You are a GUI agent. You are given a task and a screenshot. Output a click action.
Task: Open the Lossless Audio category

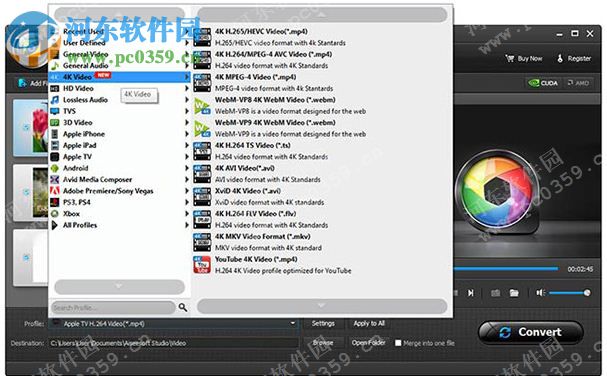[x=120, y=100]
